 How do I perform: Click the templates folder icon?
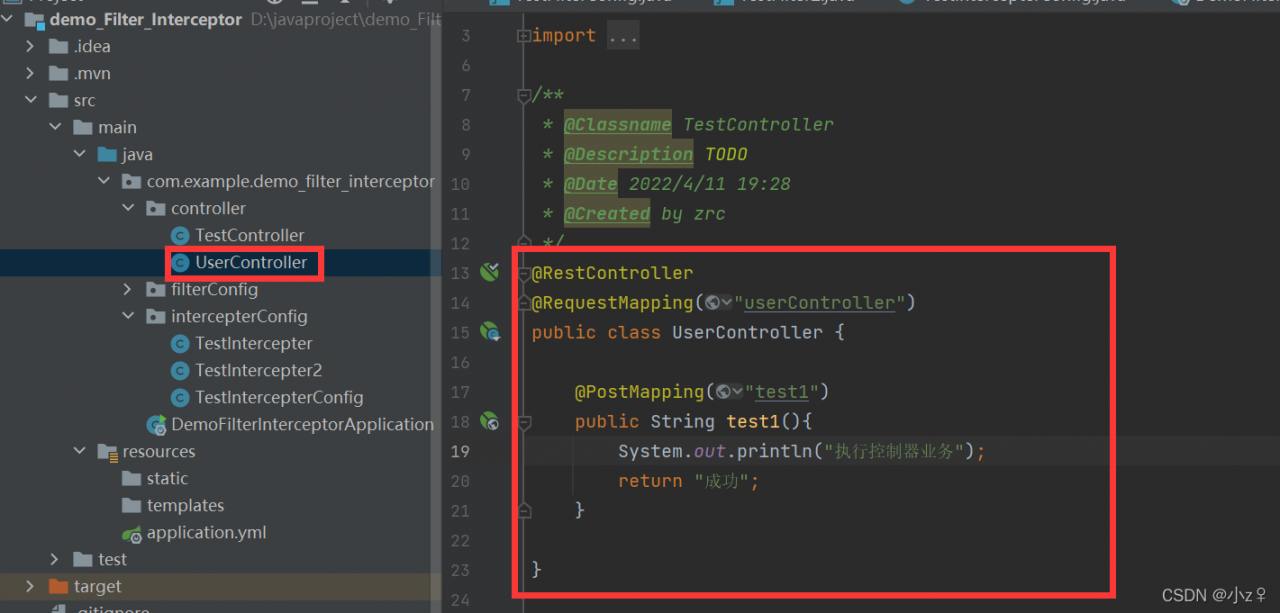[132, 506]
